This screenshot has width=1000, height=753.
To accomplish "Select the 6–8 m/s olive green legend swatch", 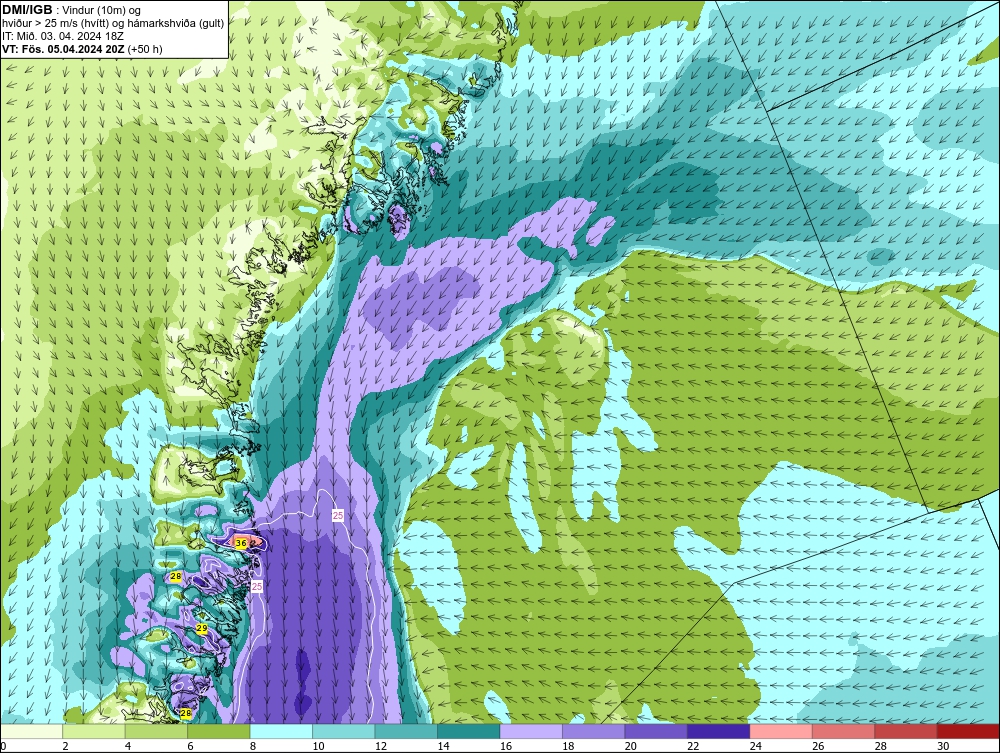I will 219,731.
